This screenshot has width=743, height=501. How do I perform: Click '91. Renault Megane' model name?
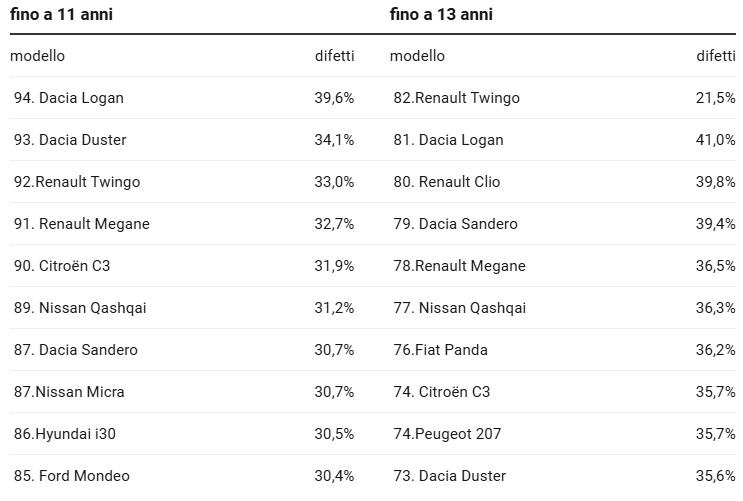tap(82, 224)
